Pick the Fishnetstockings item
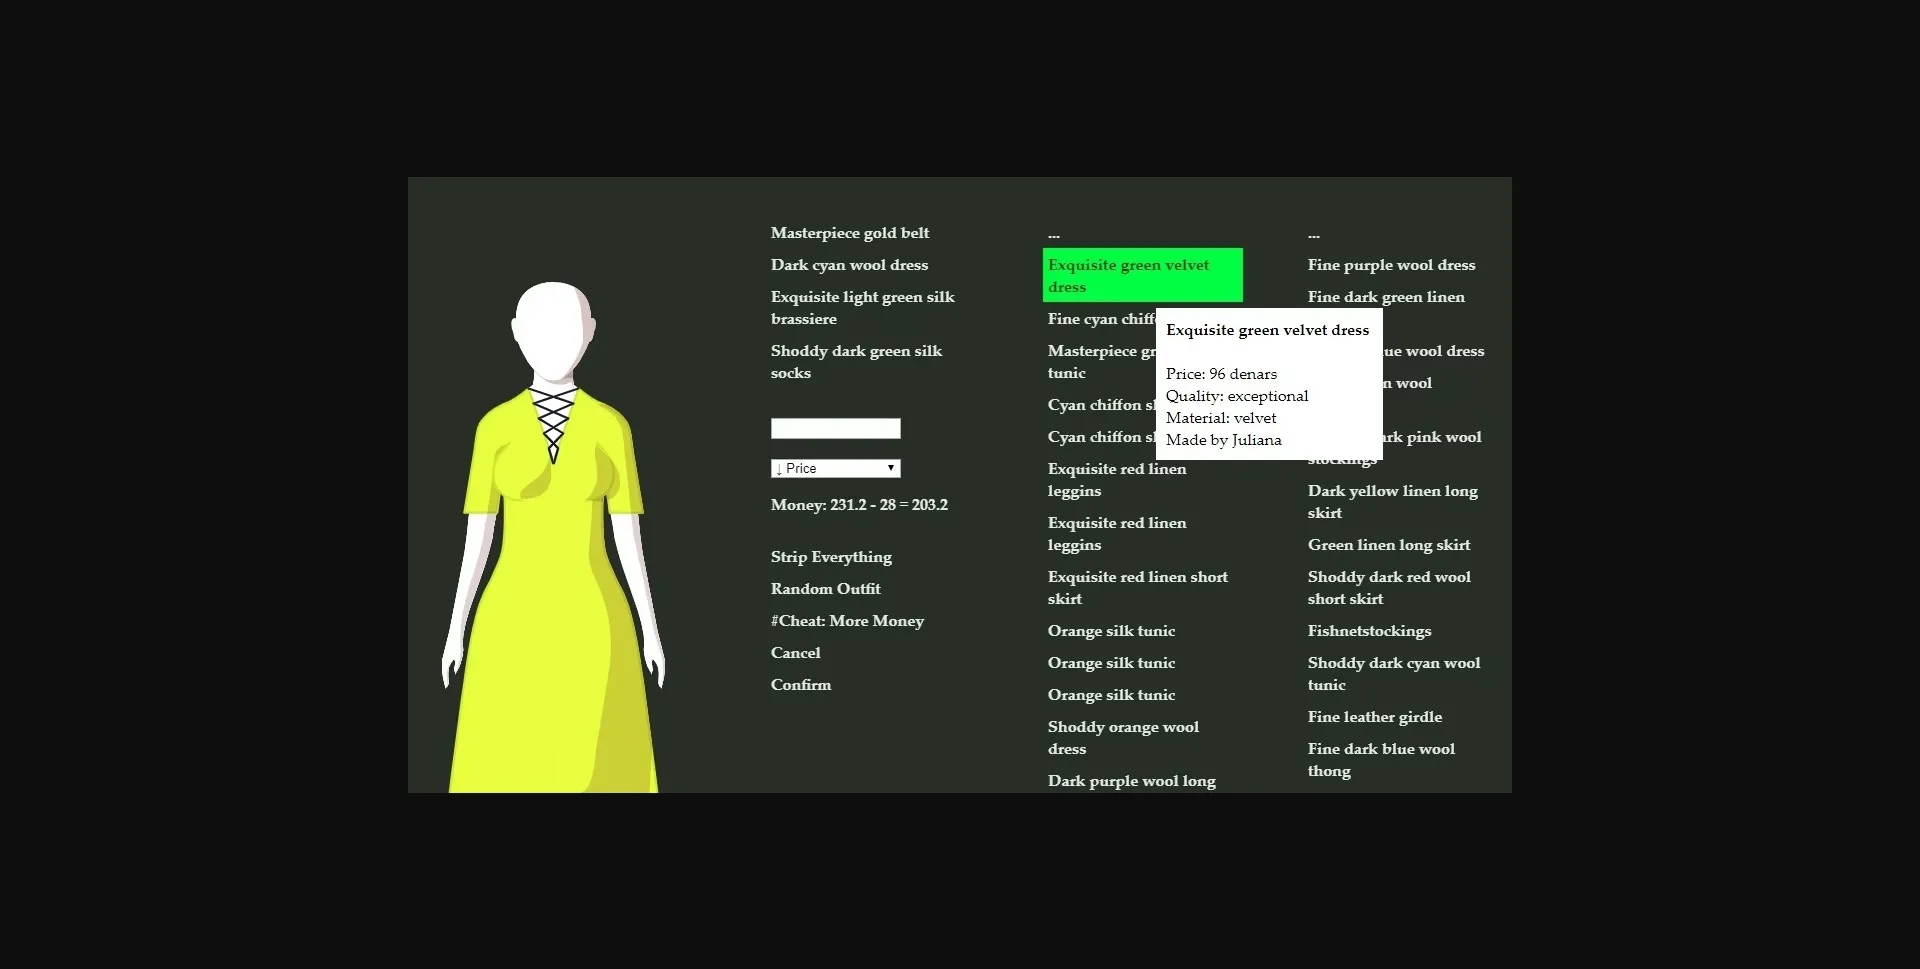 click(1369, 630)
